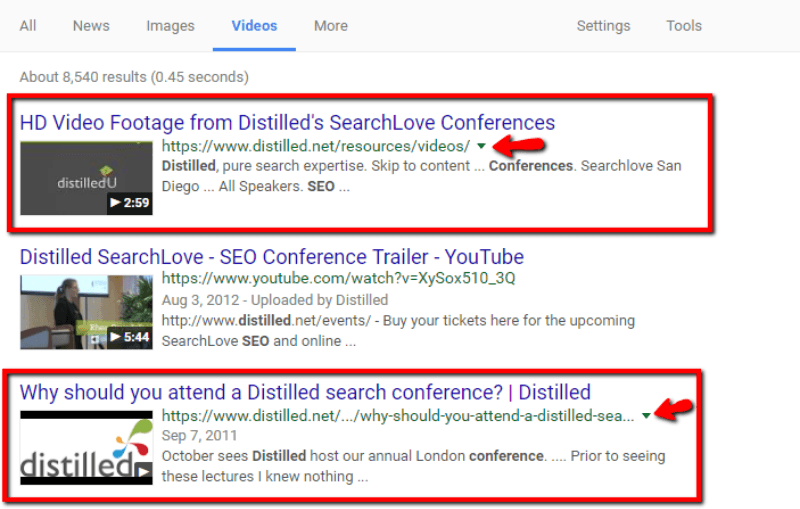Image resolution: width=800 pixels, height=509 pixels.
Task: Play the distilledU 2:59 video thumbnail
Action: (86, 178)
